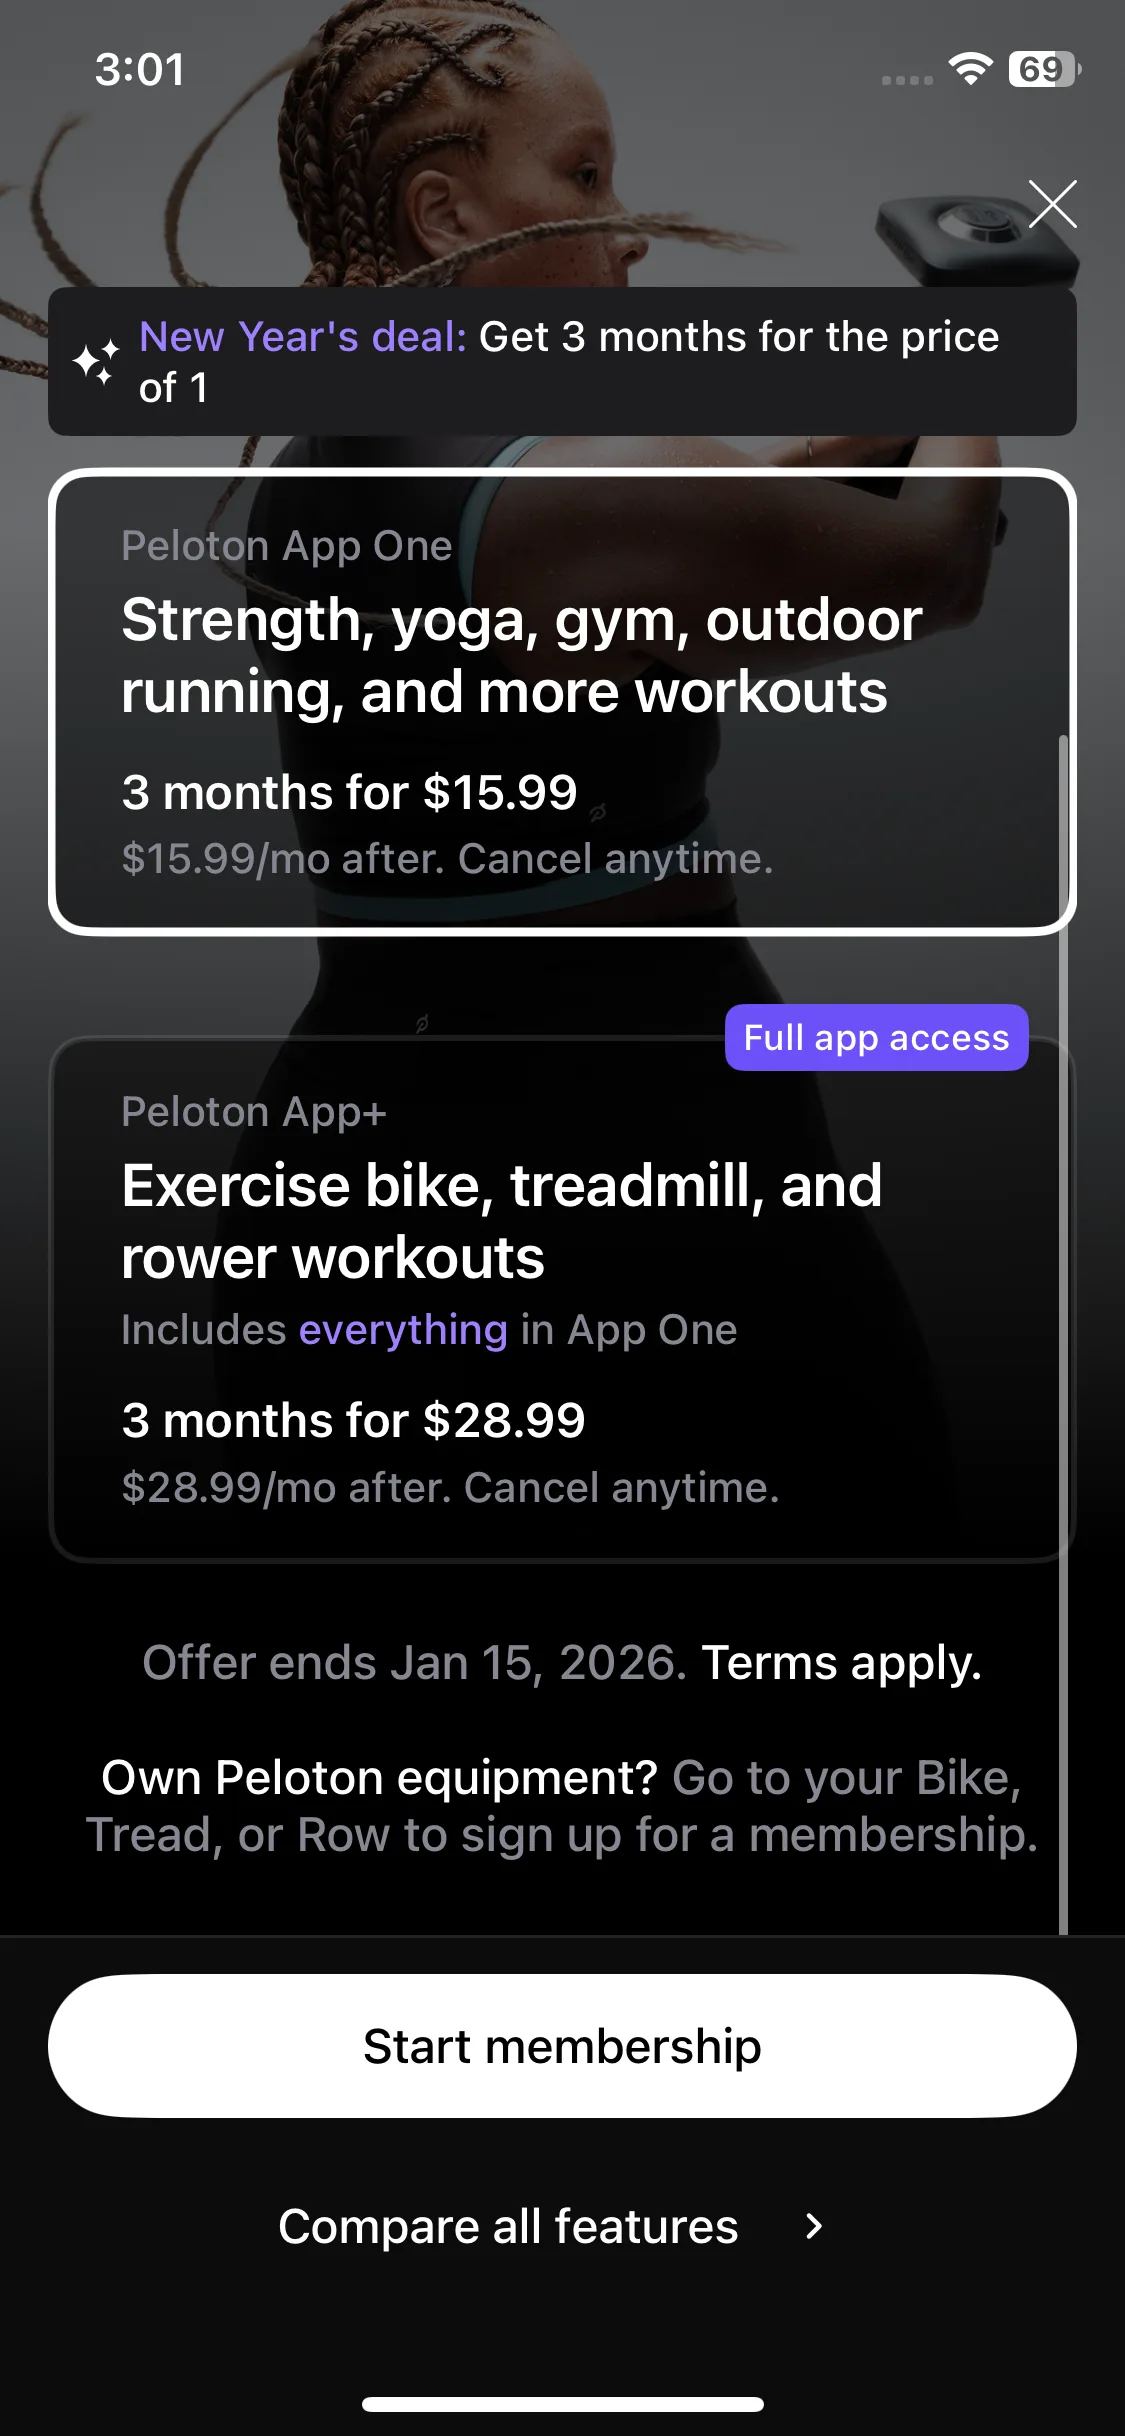Tap the chevron beside Compare all features
The image size is (1125, 2436).
click(x=814, y=2226)
